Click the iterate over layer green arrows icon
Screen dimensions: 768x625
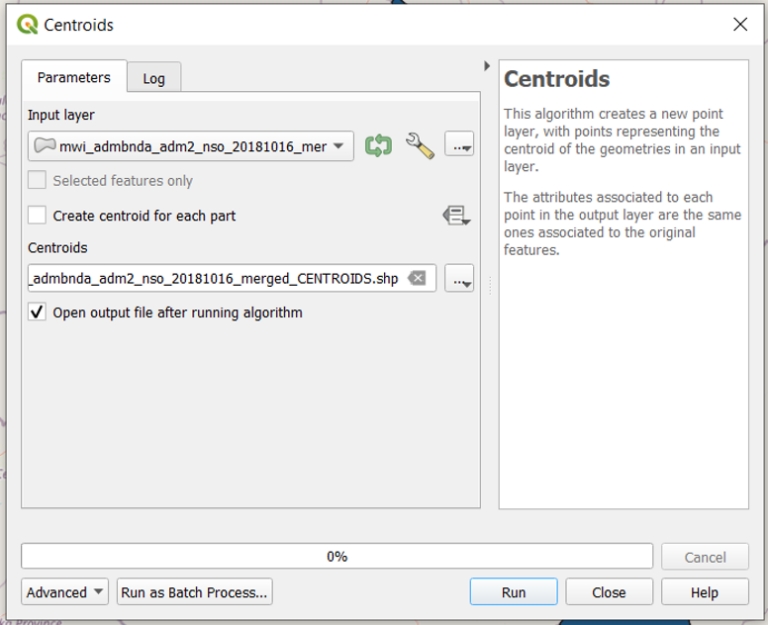(x=378, y=146)
